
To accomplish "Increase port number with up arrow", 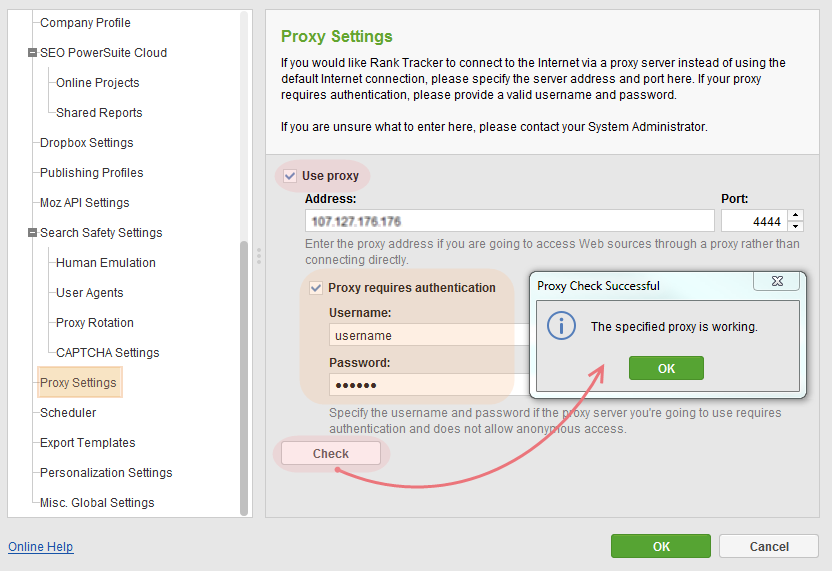I will [795, 215].
